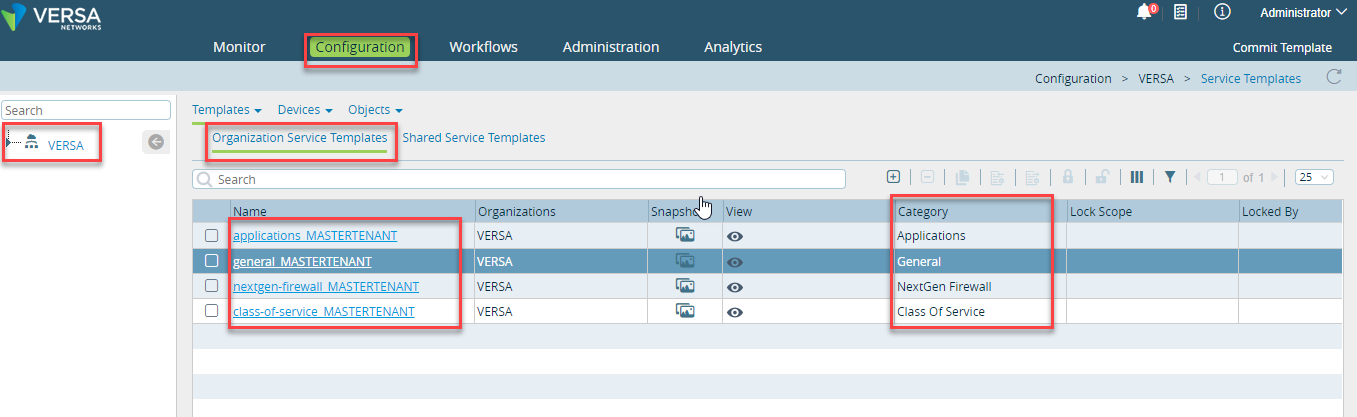
Task: Click the filter funnel icon
Action: coord(1170,177)
